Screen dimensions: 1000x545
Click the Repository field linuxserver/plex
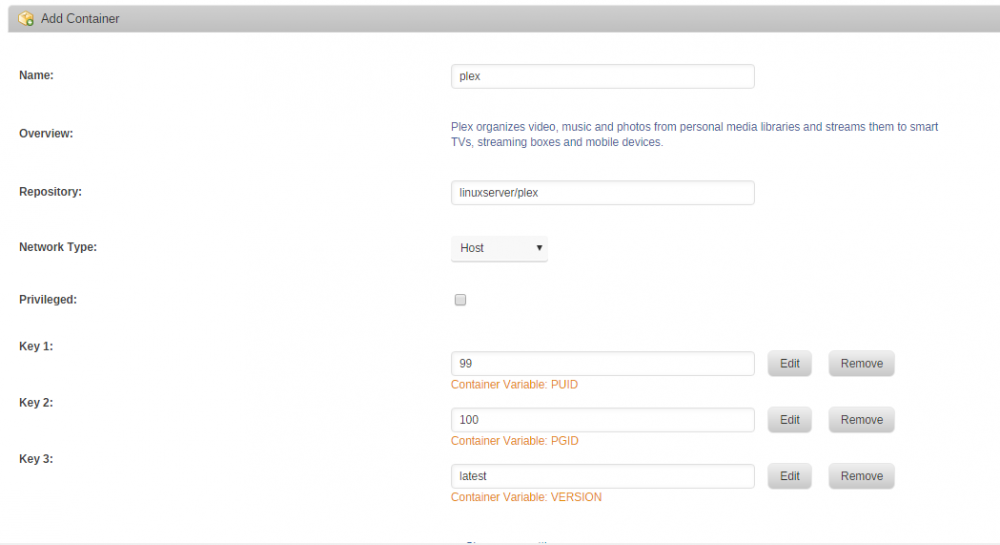(603, 193)
